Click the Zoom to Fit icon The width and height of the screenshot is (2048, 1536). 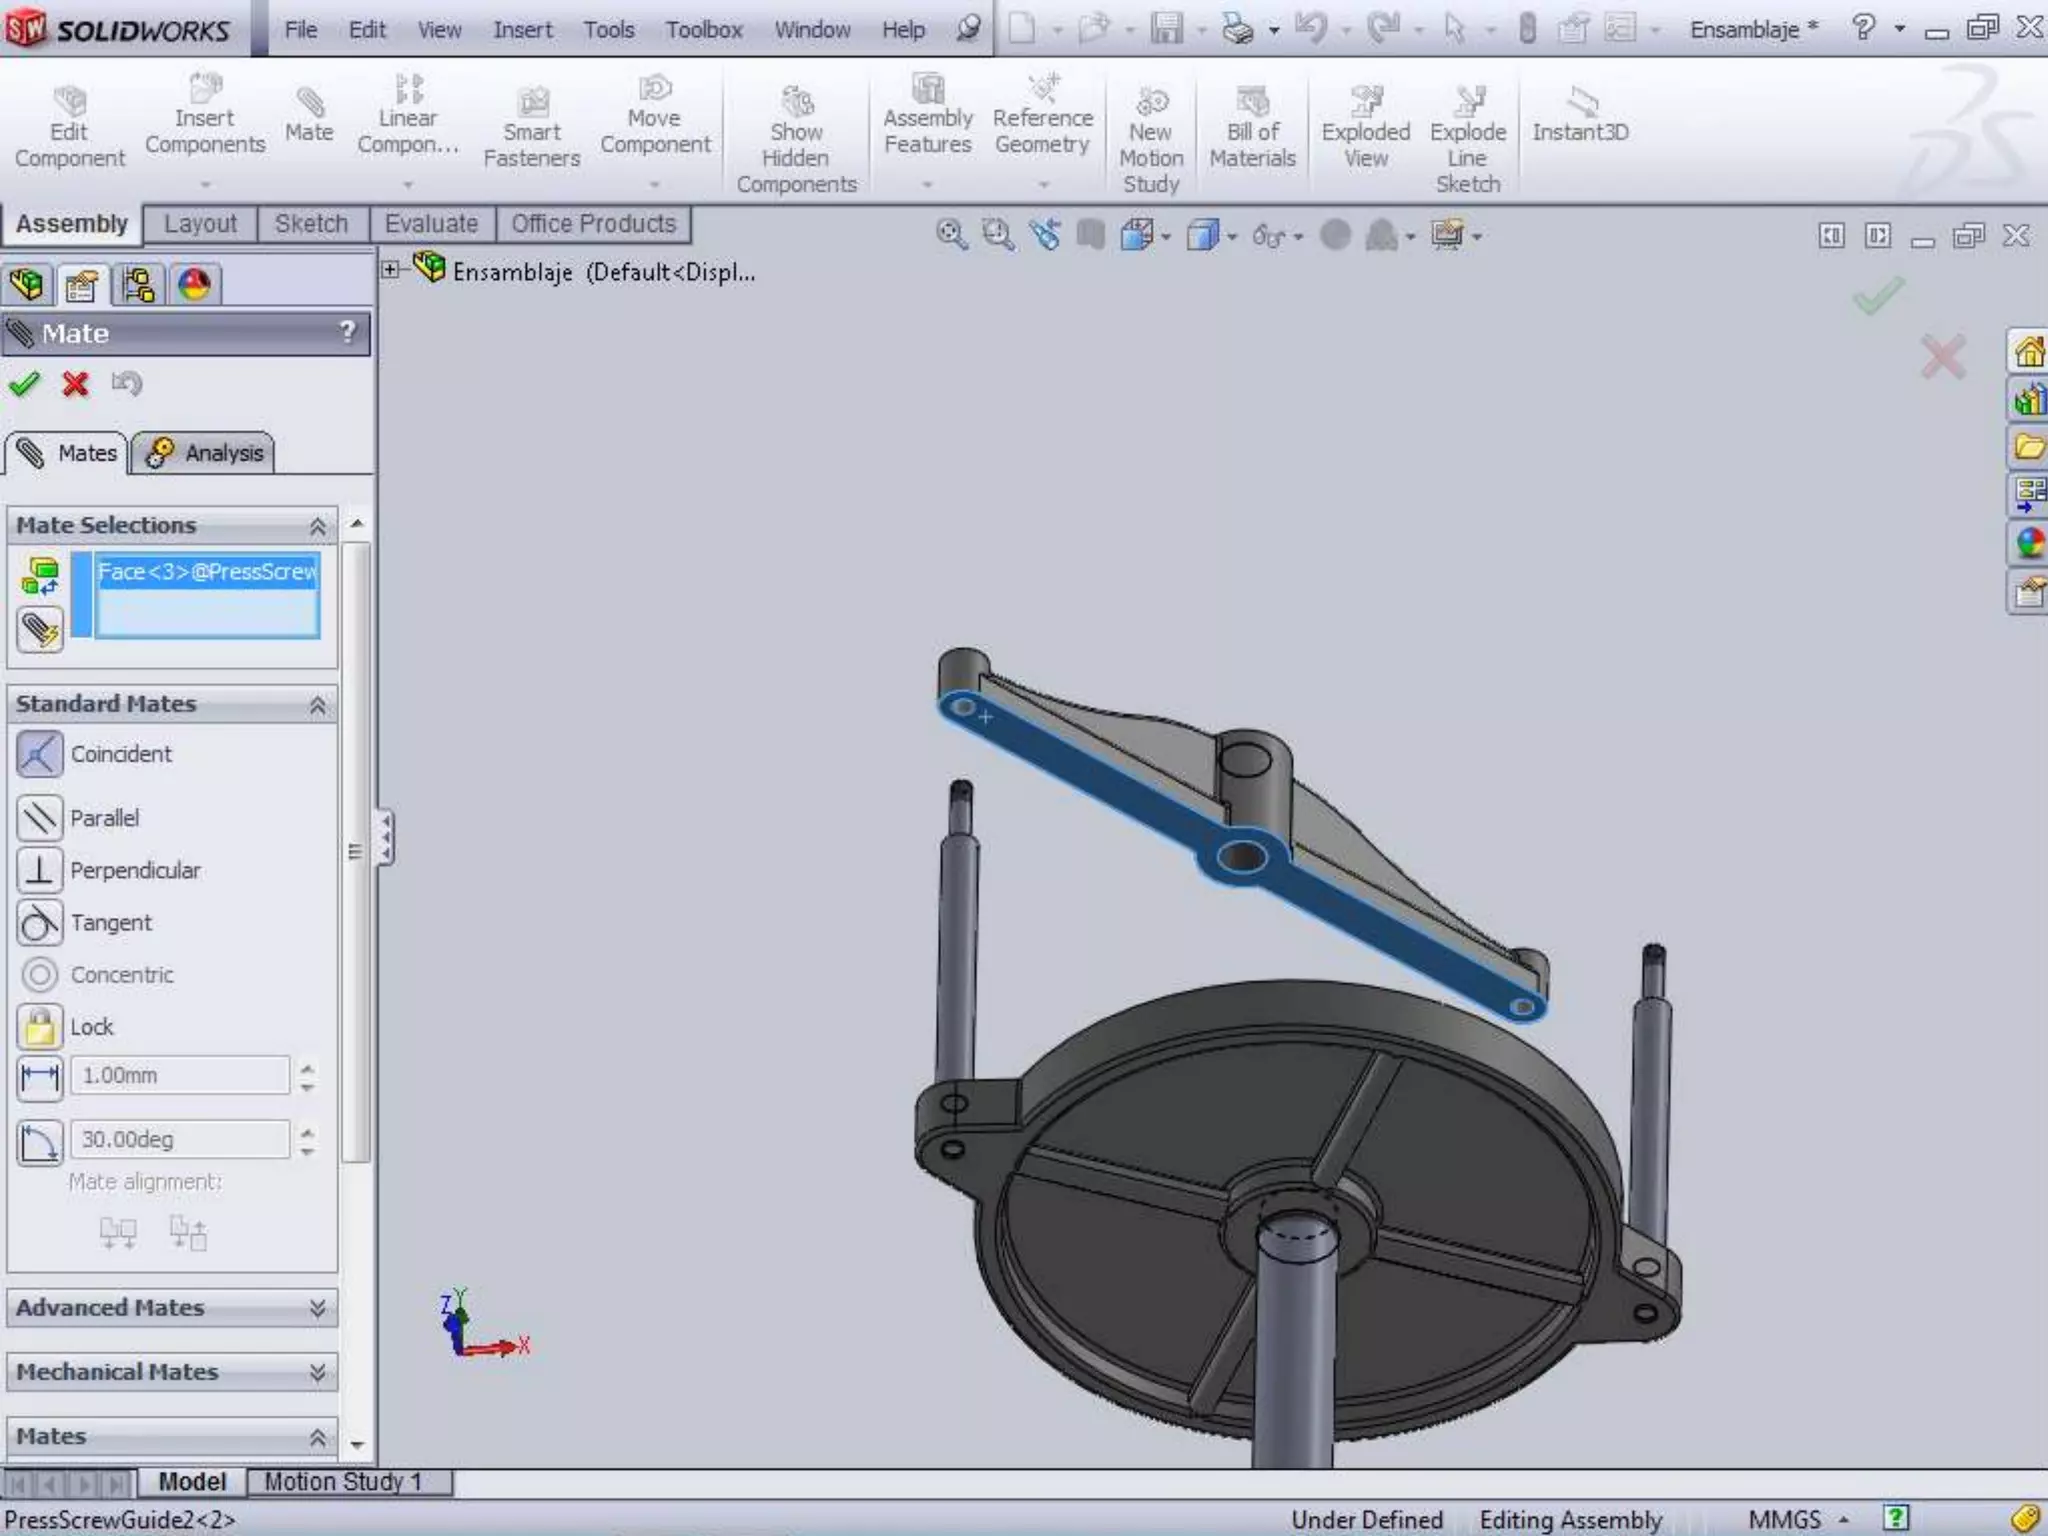[x=950, y=236]
